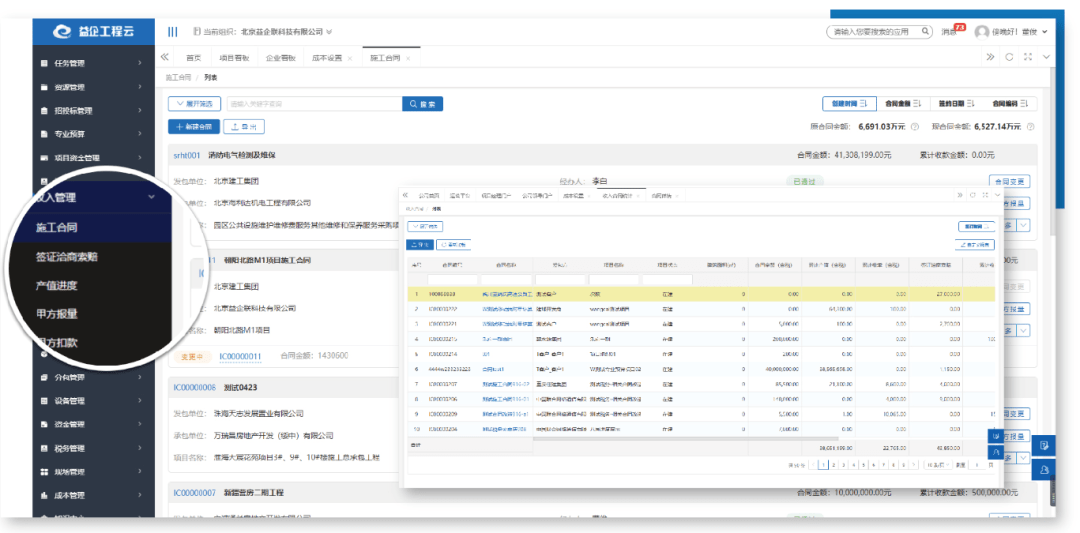Image resolution: width=1080 pixels, height=533 pixels.
Task: Open tab options dropdown chevron at far right
Action: (1046, 57)
